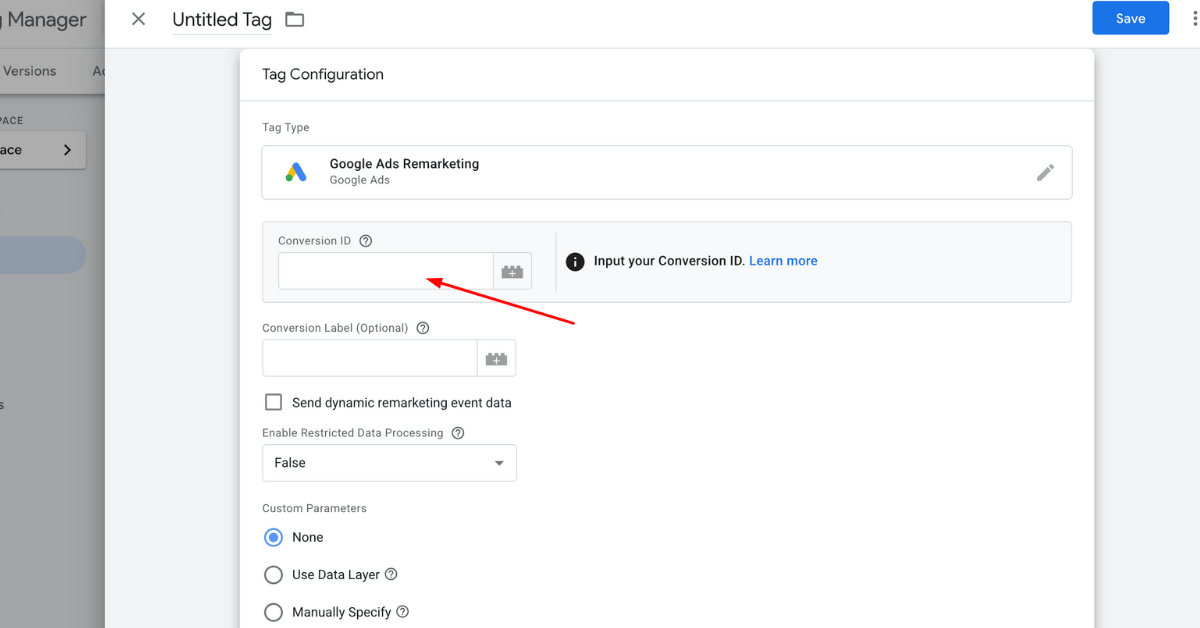Click the folder icon beside Untitled Tag

point(294,20)
